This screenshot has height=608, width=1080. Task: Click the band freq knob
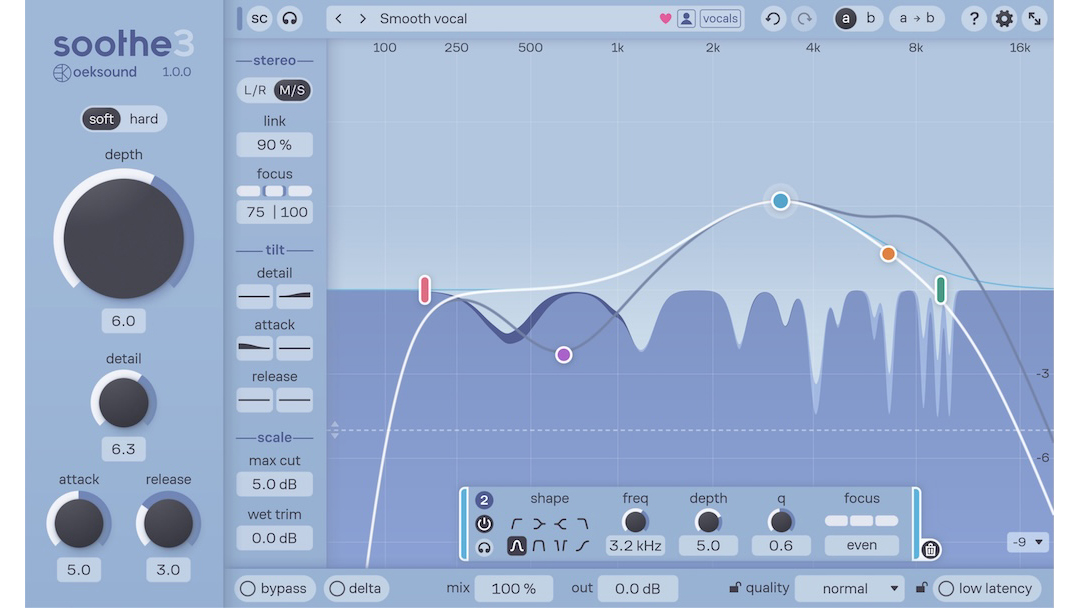(x=635, y=522)
